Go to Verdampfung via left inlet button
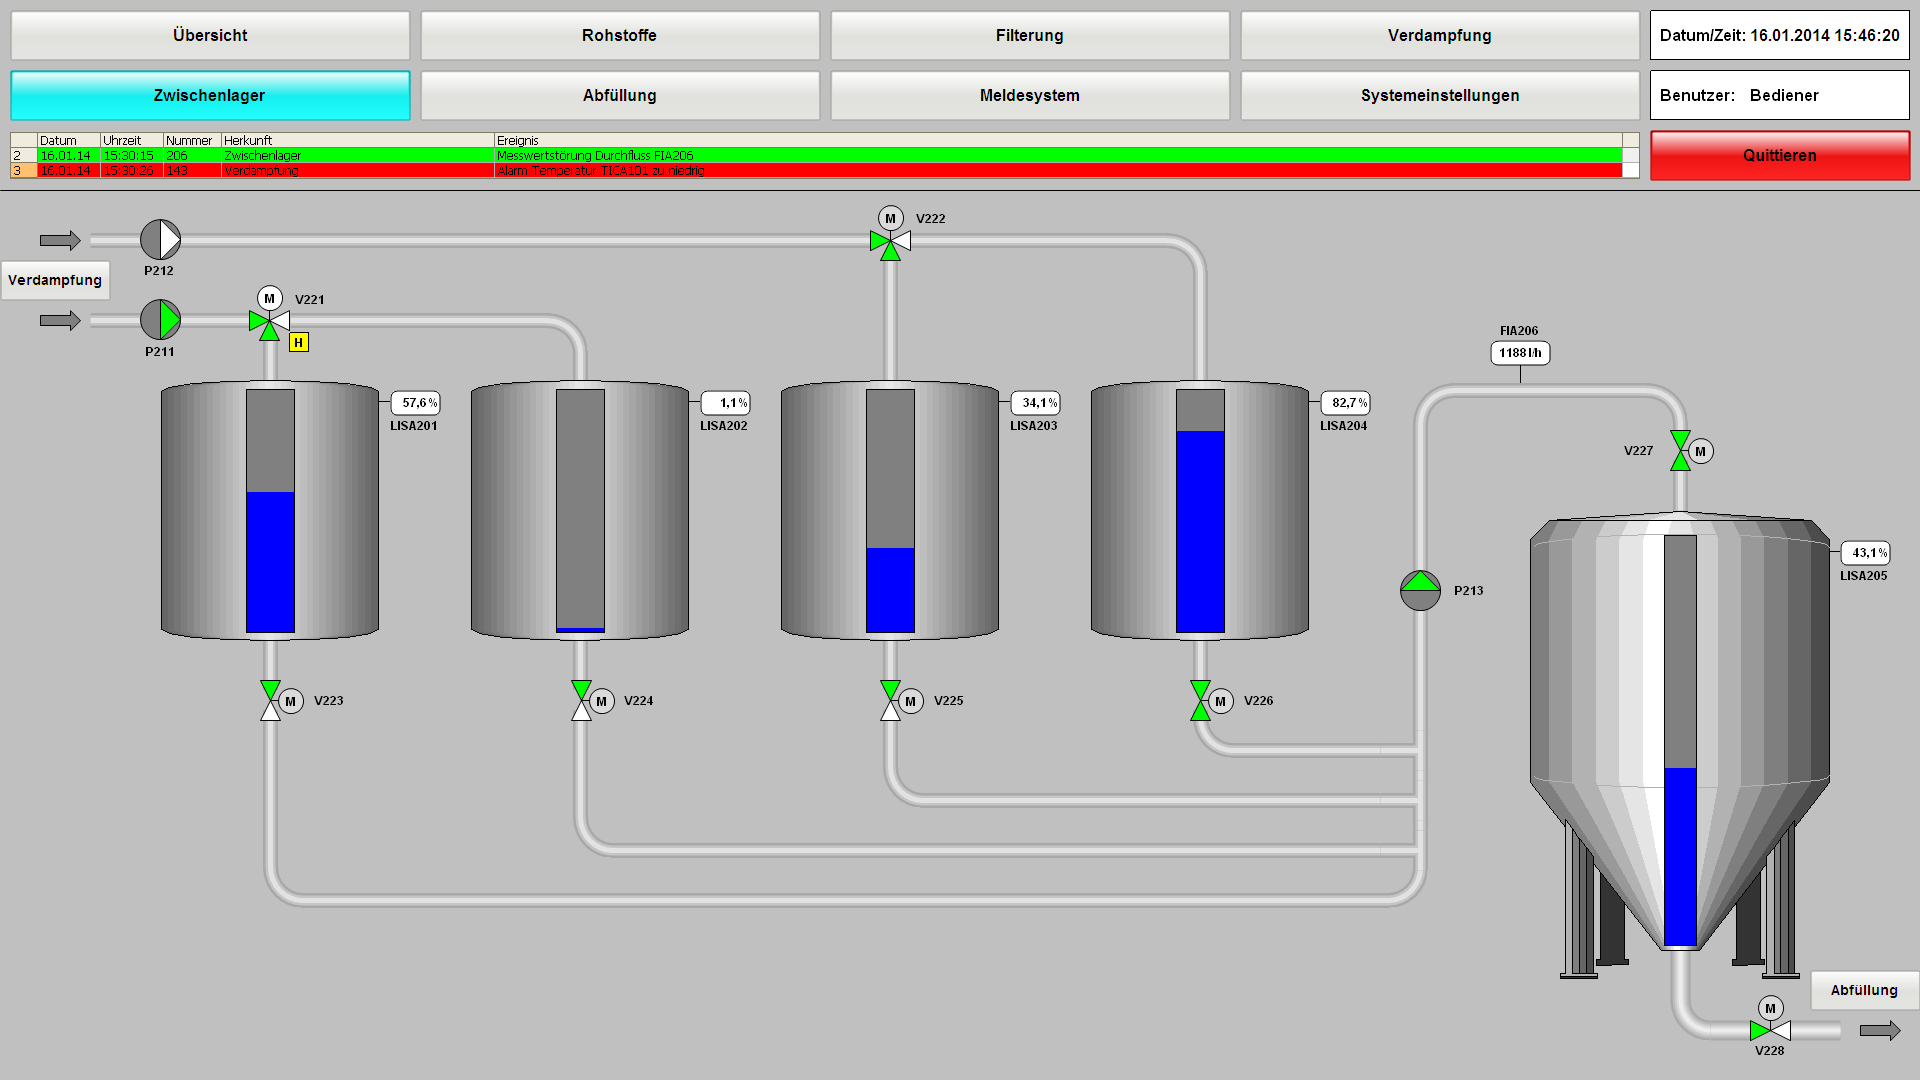This screenshot has height=1080, width=1920. (55, 280)
